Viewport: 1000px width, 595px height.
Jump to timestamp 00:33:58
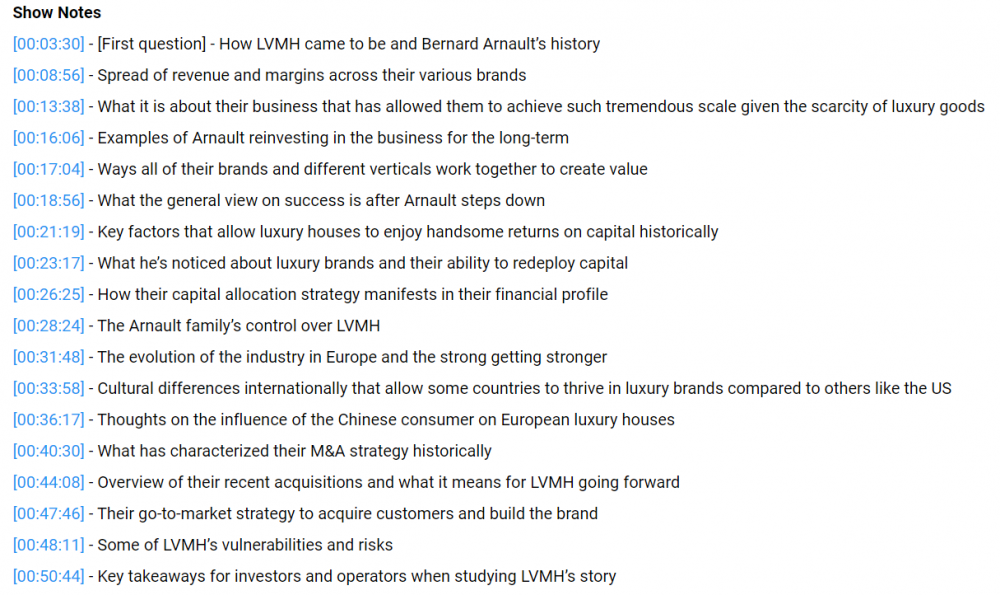48,388
